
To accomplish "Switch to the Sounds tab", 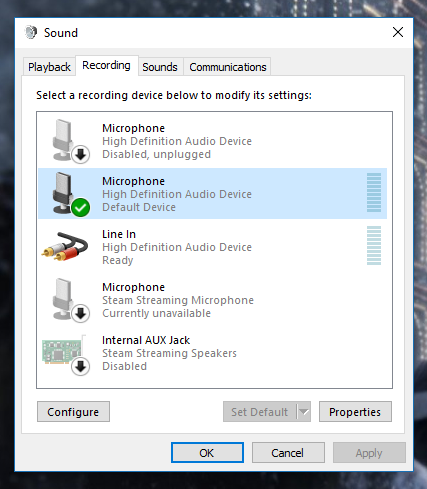I will click(x=160, y=67).
